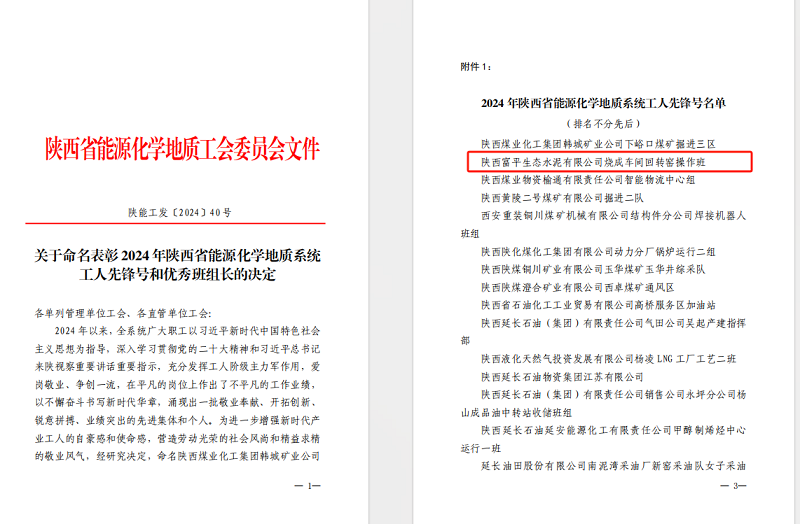800x524 pixels.
Task: Click body line starting 业工人的自豪感和使命感
Action: coord(178,438)
